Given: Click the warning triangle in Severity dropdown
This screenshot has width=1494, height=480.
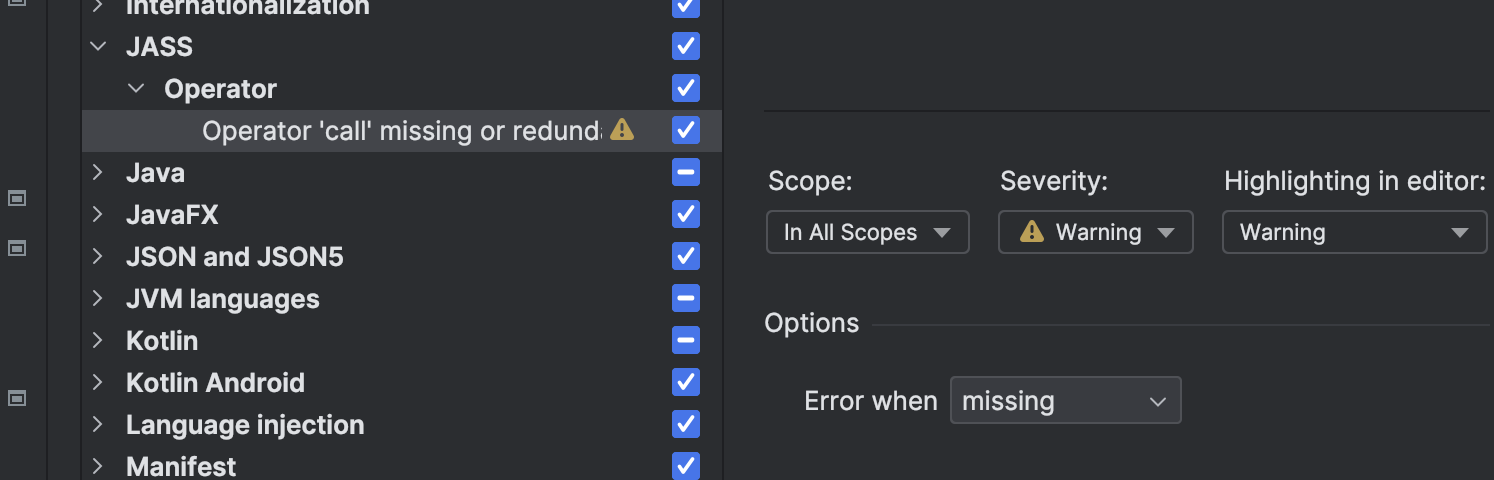Looking at the screenshot, I should [1031, 232].
